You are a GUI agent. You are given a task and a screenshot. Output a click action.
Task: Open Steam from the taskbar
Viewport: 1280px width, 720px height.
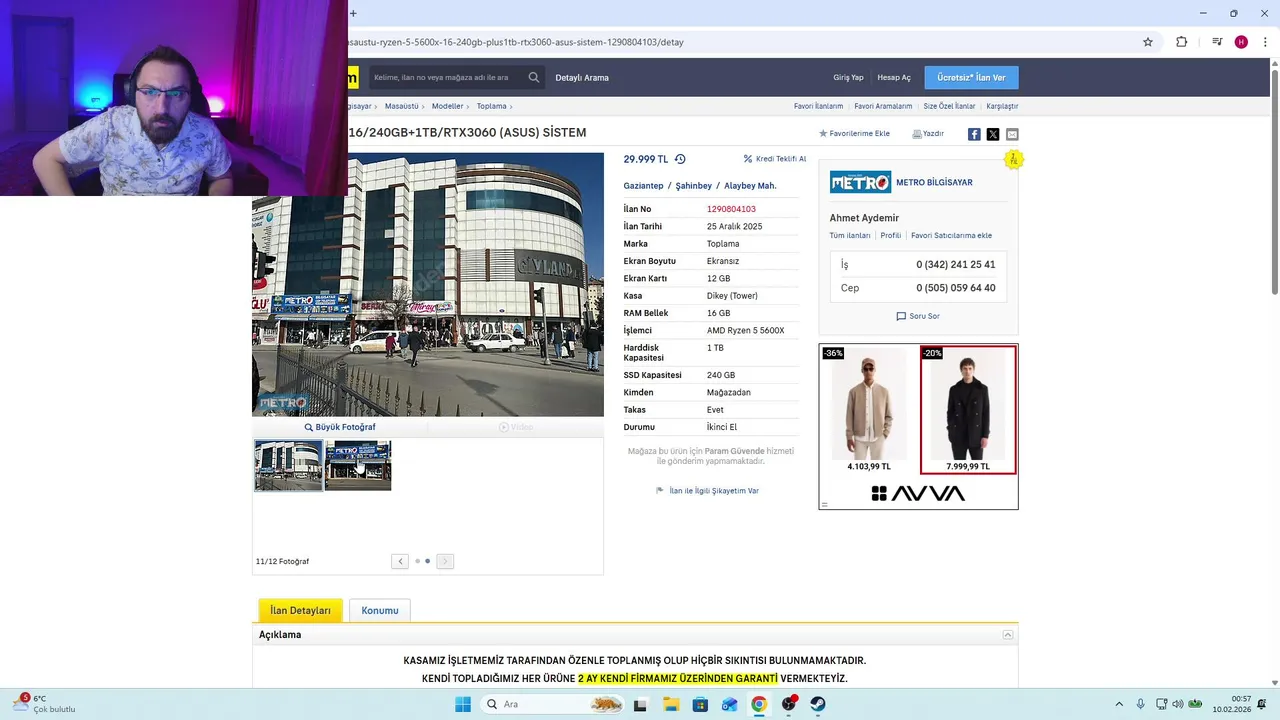point(818,704)
